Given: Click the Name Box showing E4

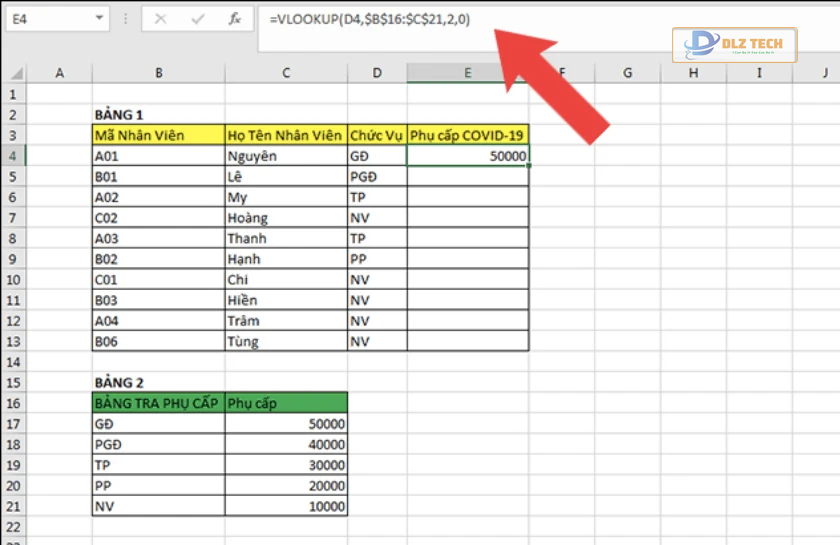Looking at the screenshot, I should [x=57, y=19].
